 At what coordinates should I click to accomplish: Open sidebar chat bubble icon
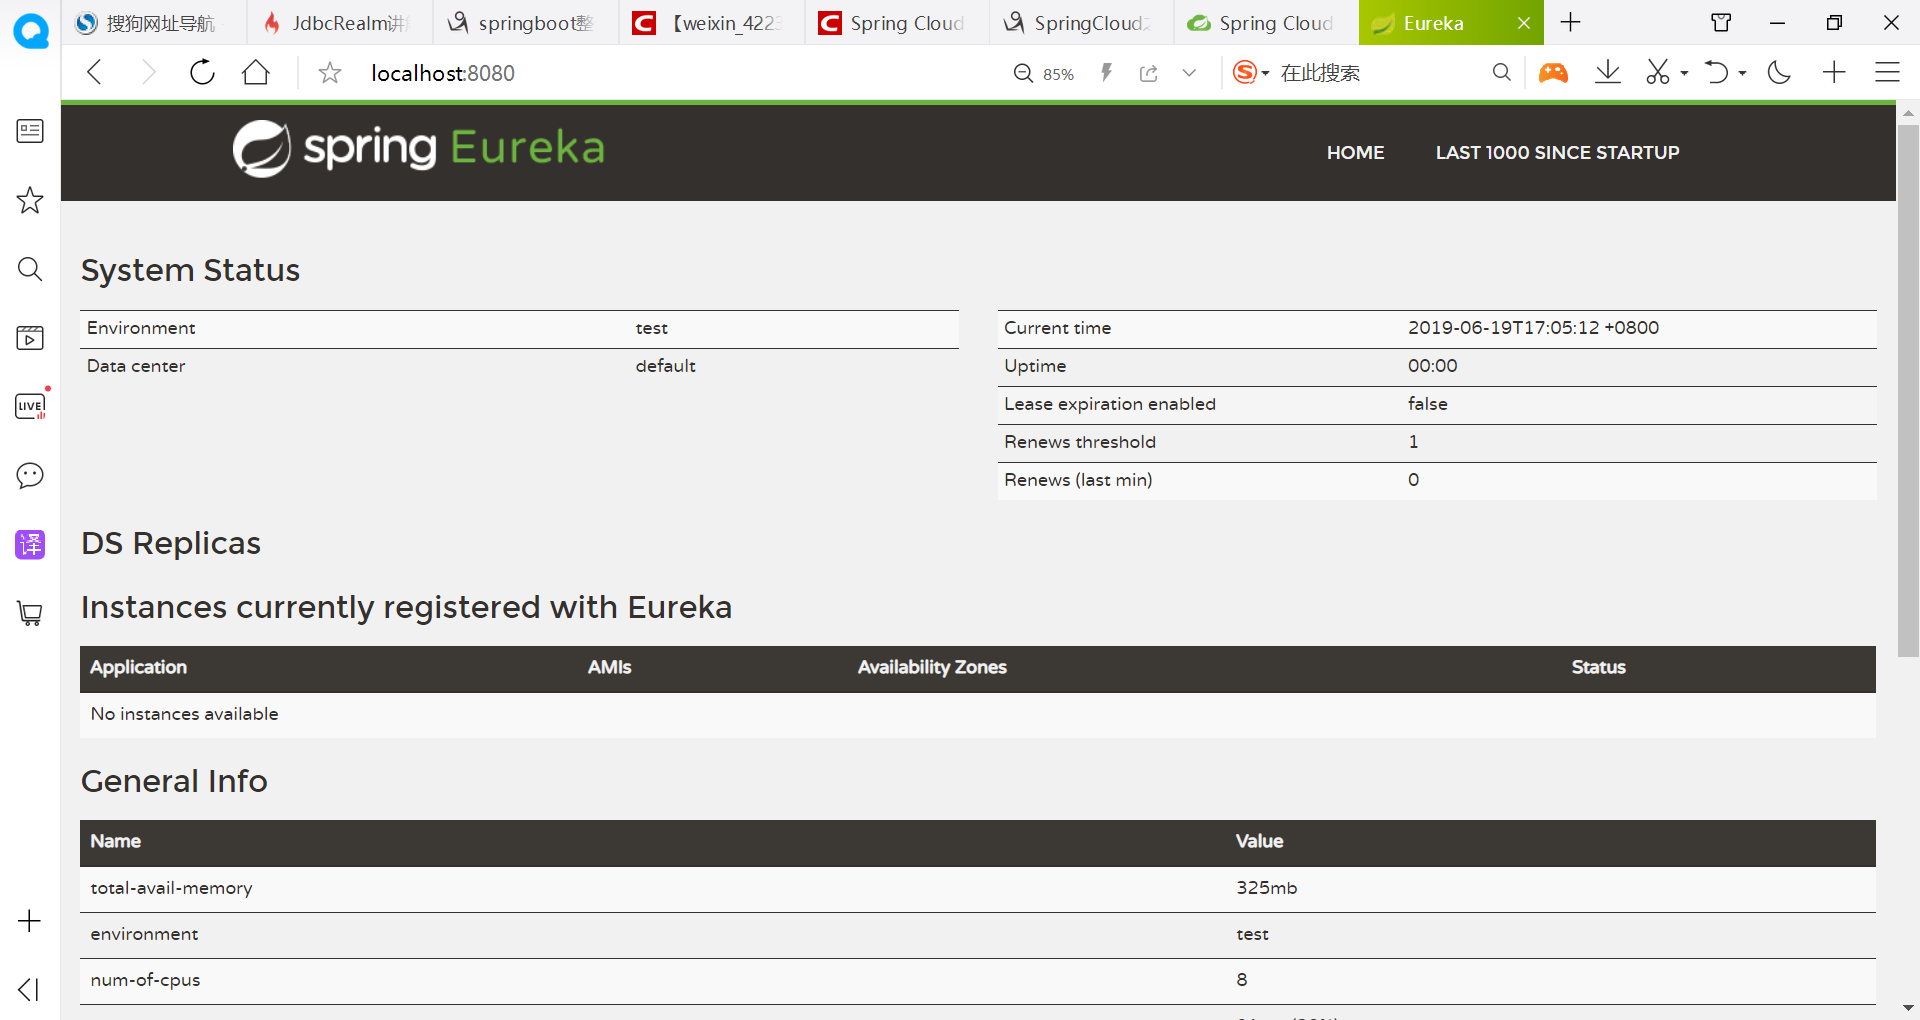click(x=30, y=475)
